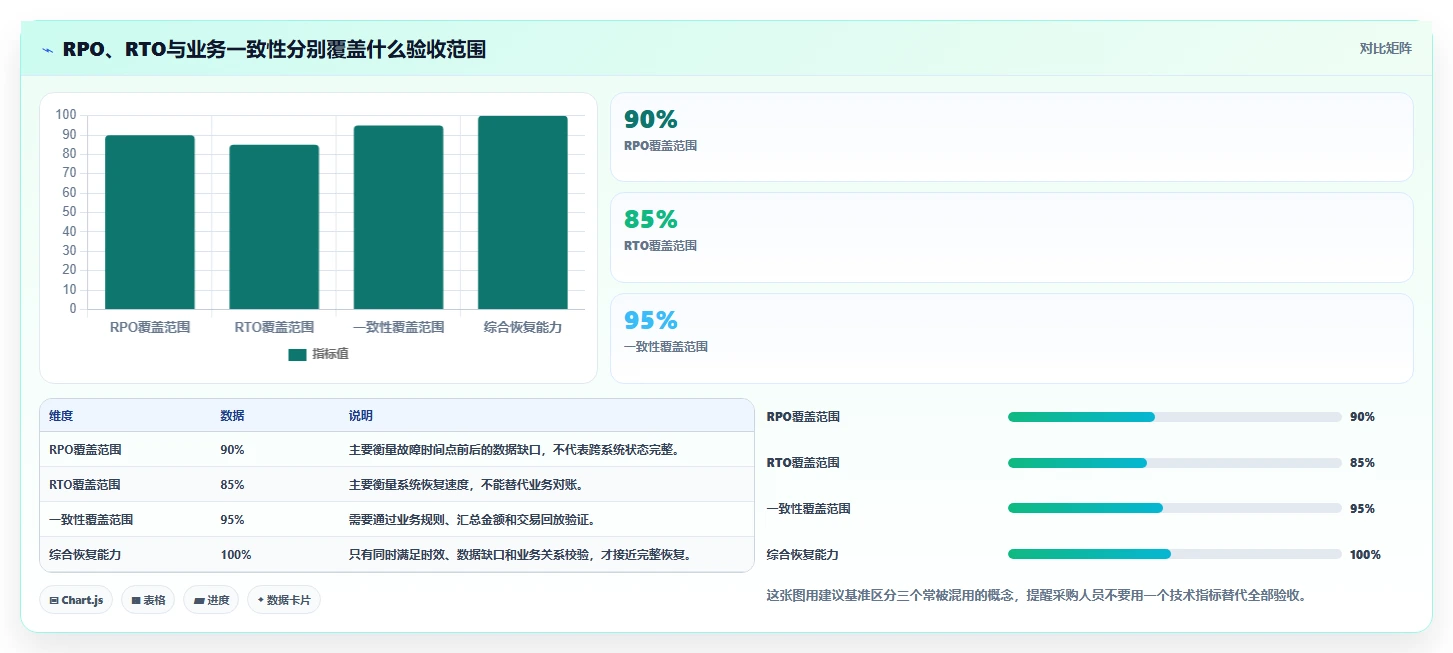Click the 100% value in table
The width and height of the screenshot is (1453, 653).
point(236,555)
